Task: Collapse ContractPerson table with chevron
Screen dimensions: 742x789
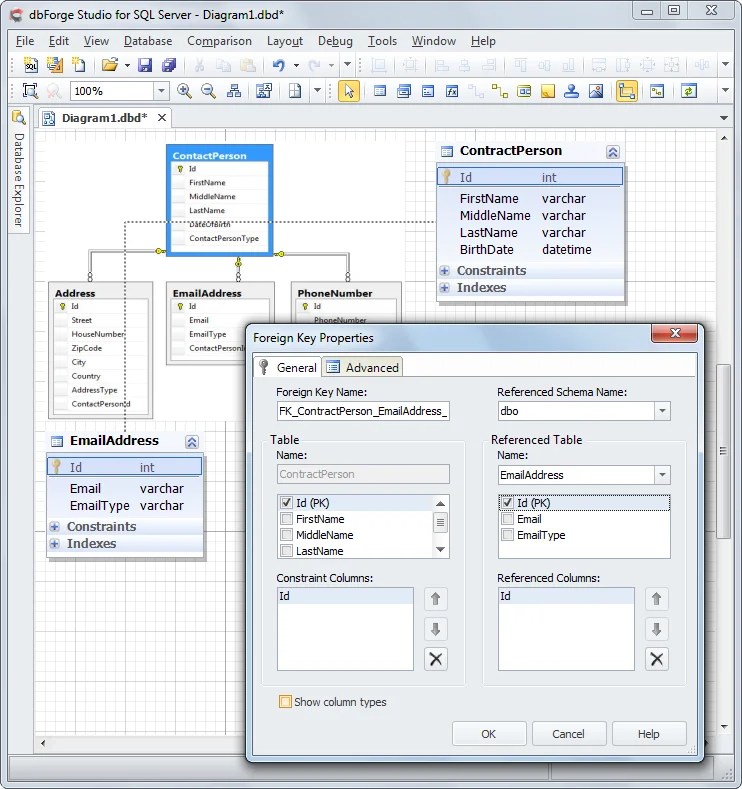Action: [613, 152]
